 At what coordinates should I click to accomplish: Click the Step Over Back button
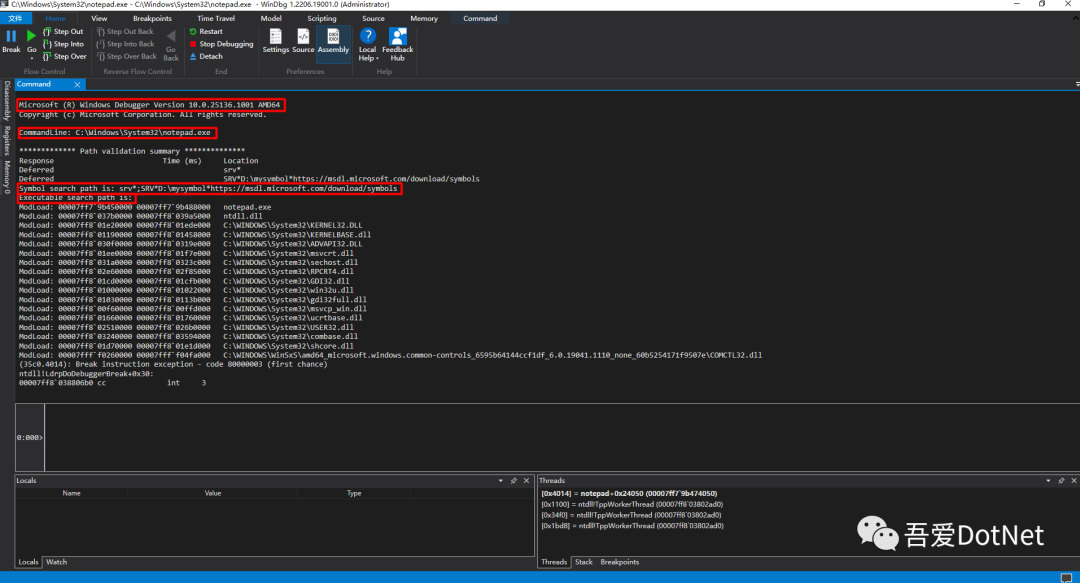click(x=127, y=57)
